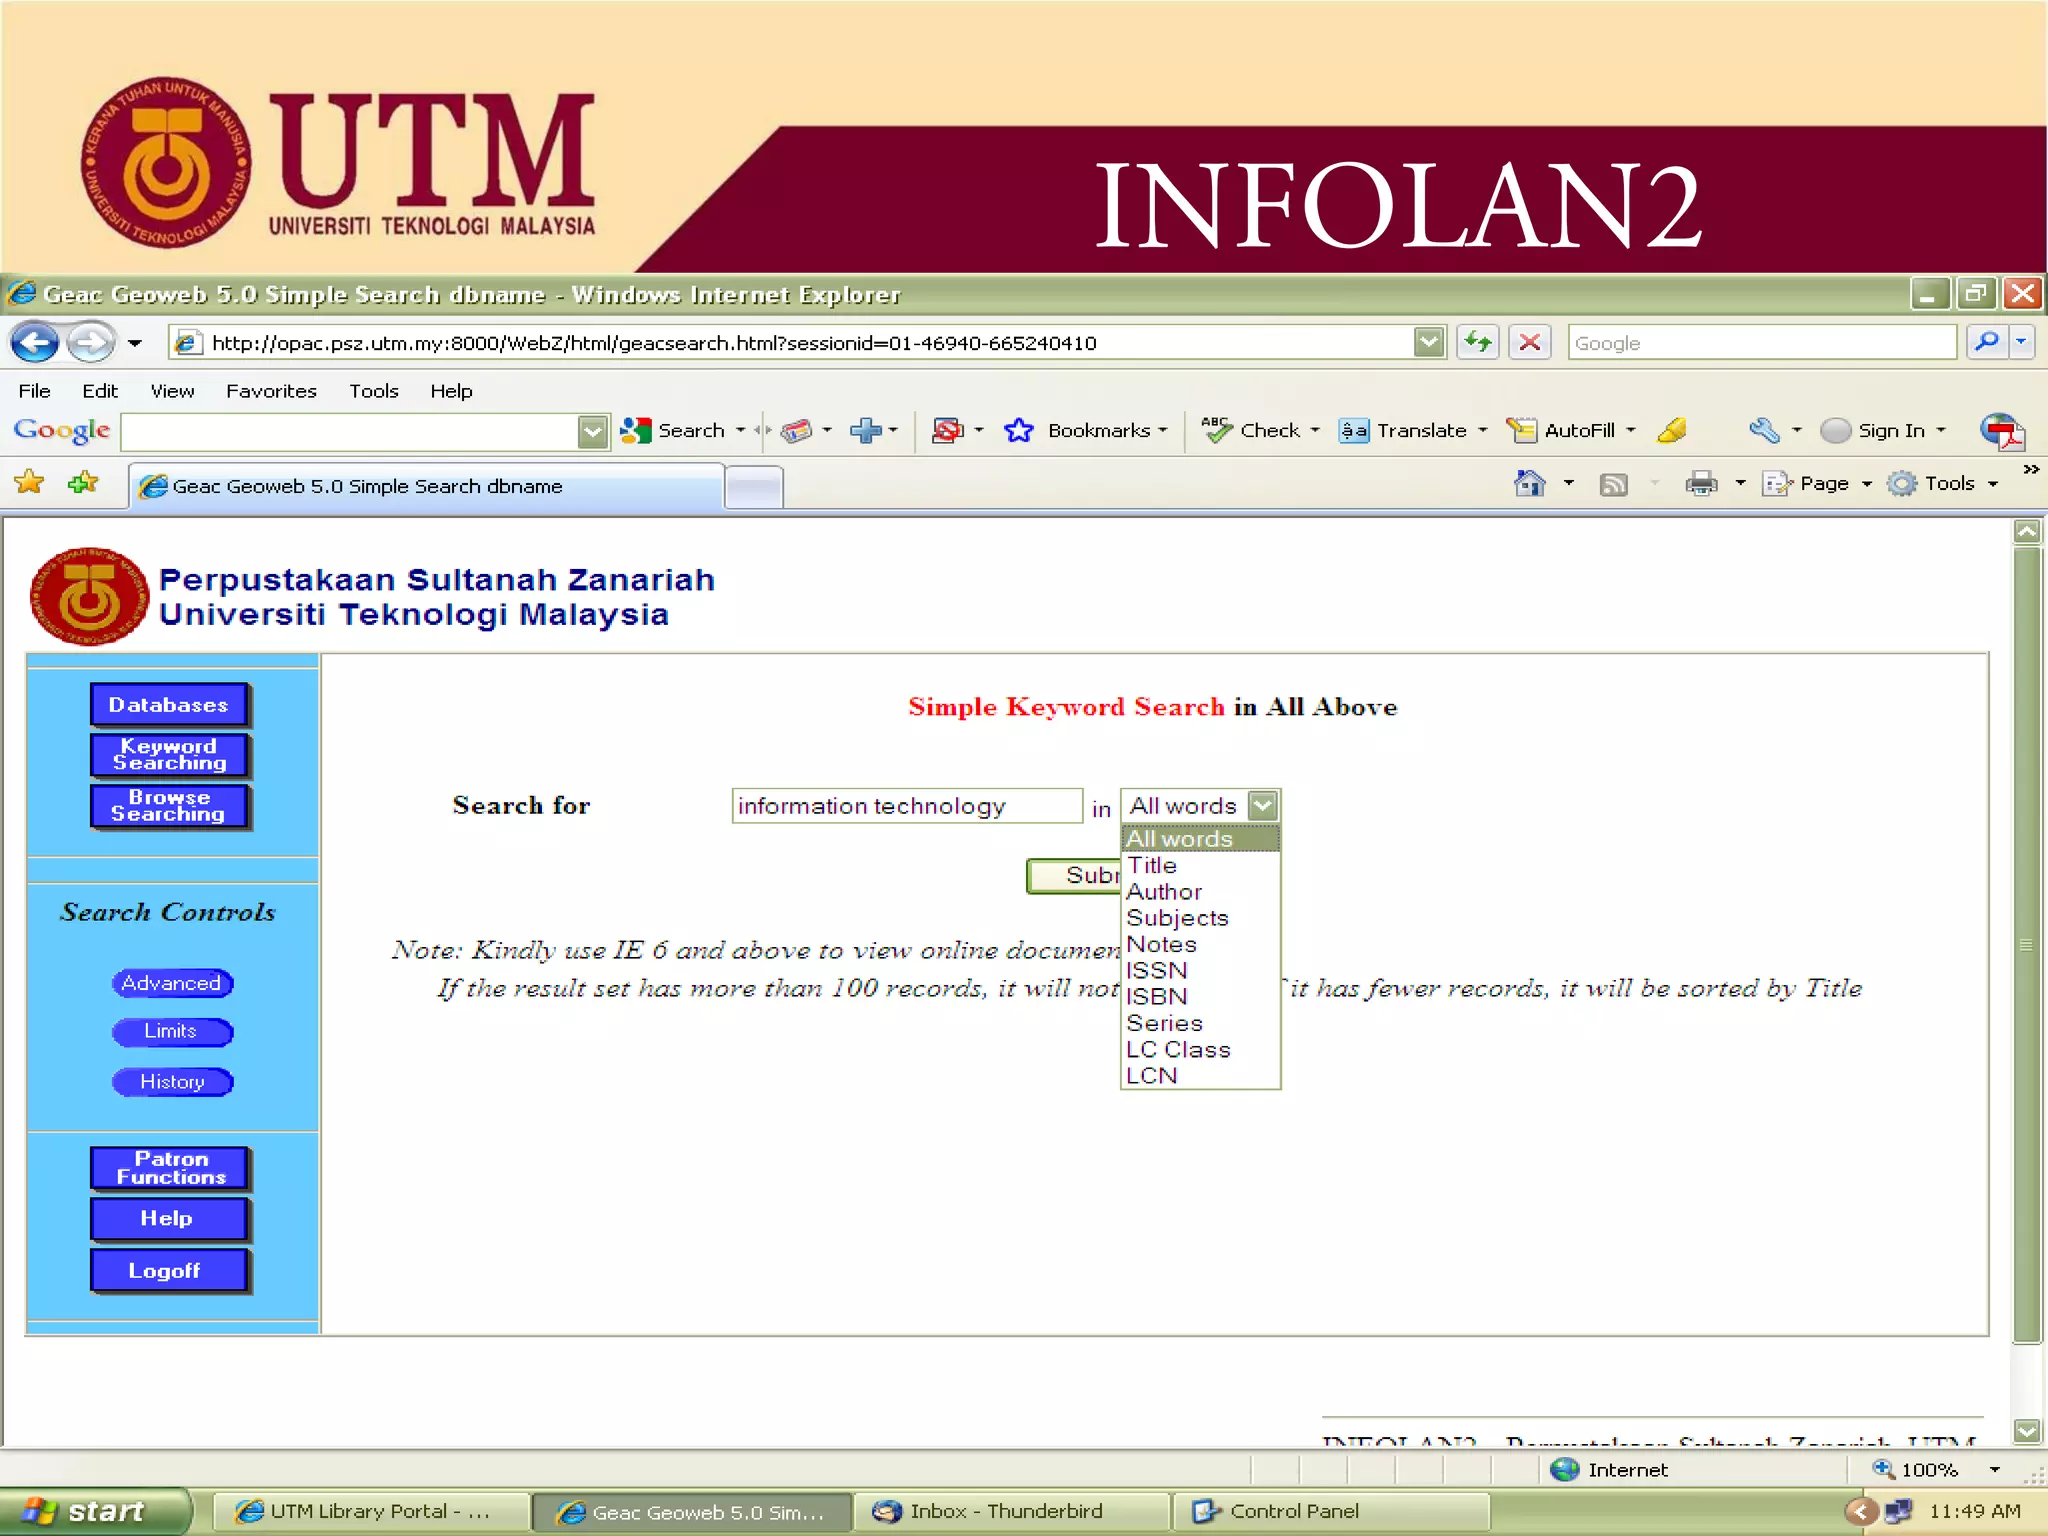The image size is (2048, 1536).
Task: Click the Submit search button
Action: click(x=1075, y=876)
